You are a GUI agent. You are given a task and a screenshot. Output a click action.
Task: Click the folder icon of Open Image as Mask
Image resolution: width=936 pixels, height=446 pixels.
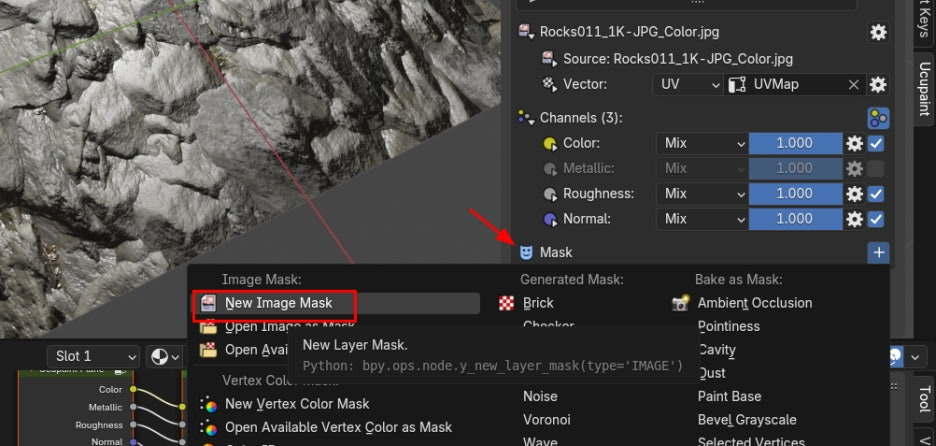click(208, 327)
